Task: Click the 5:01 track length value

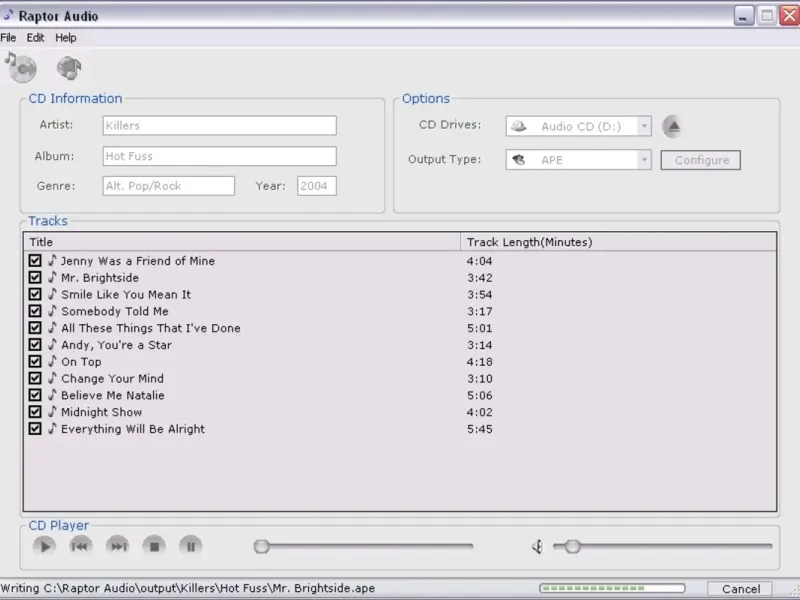Action: 480,328
